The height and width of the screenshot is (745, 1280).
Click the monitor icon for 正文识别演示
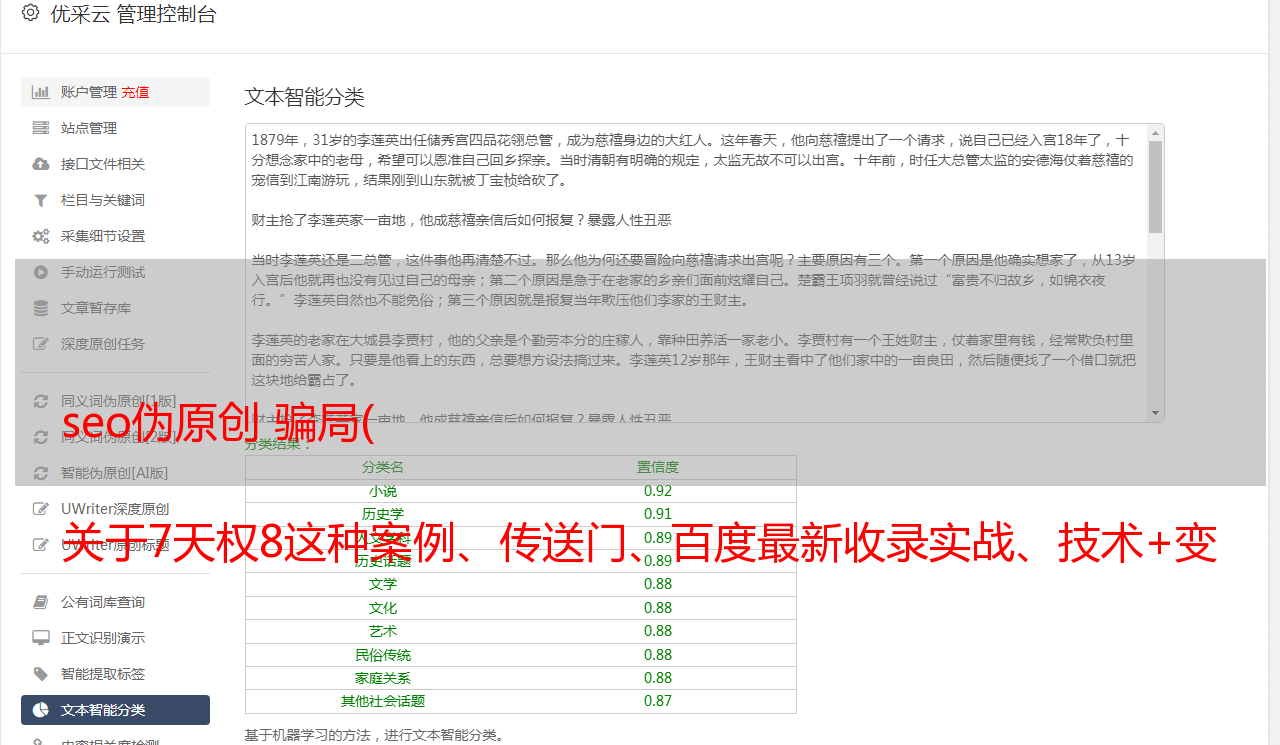coord(41,638)
